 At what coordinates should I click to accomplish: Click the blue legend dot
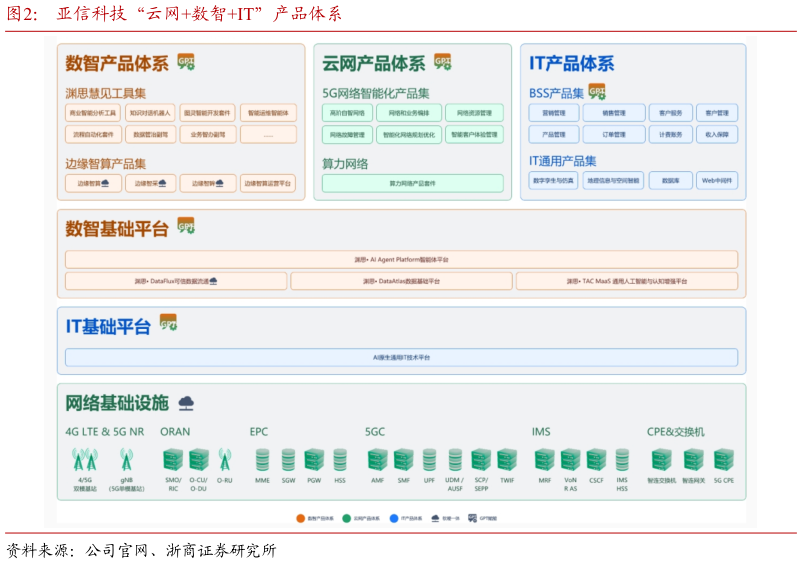pyautogui.click(x=394, y=518)
